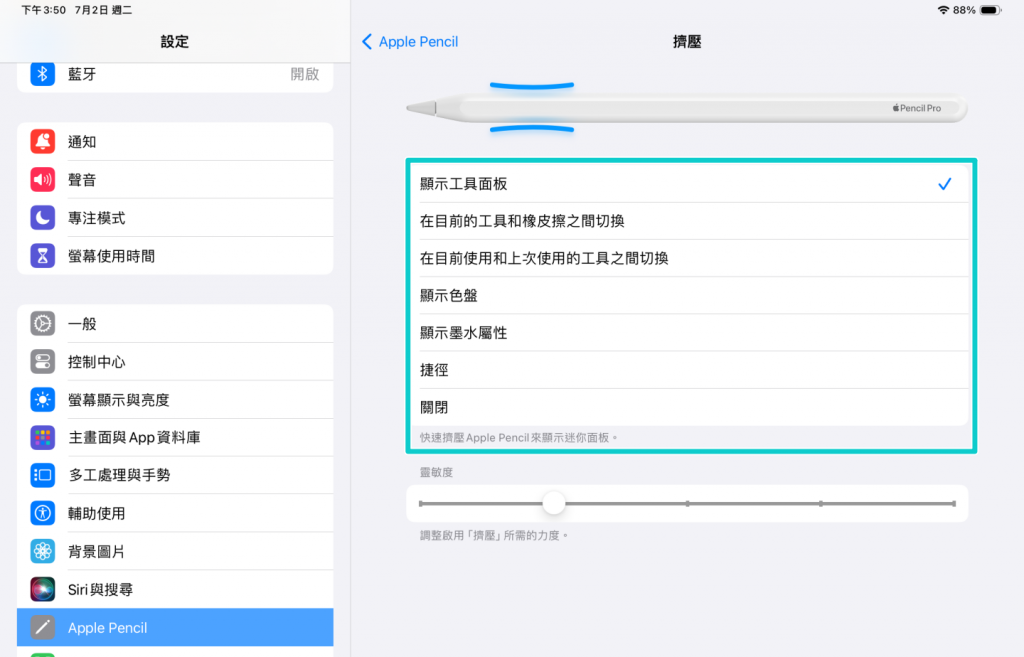Open Siri 與搜尋 settings
1024x657 pixels.
pyautogui.click(x=175, y=589)
